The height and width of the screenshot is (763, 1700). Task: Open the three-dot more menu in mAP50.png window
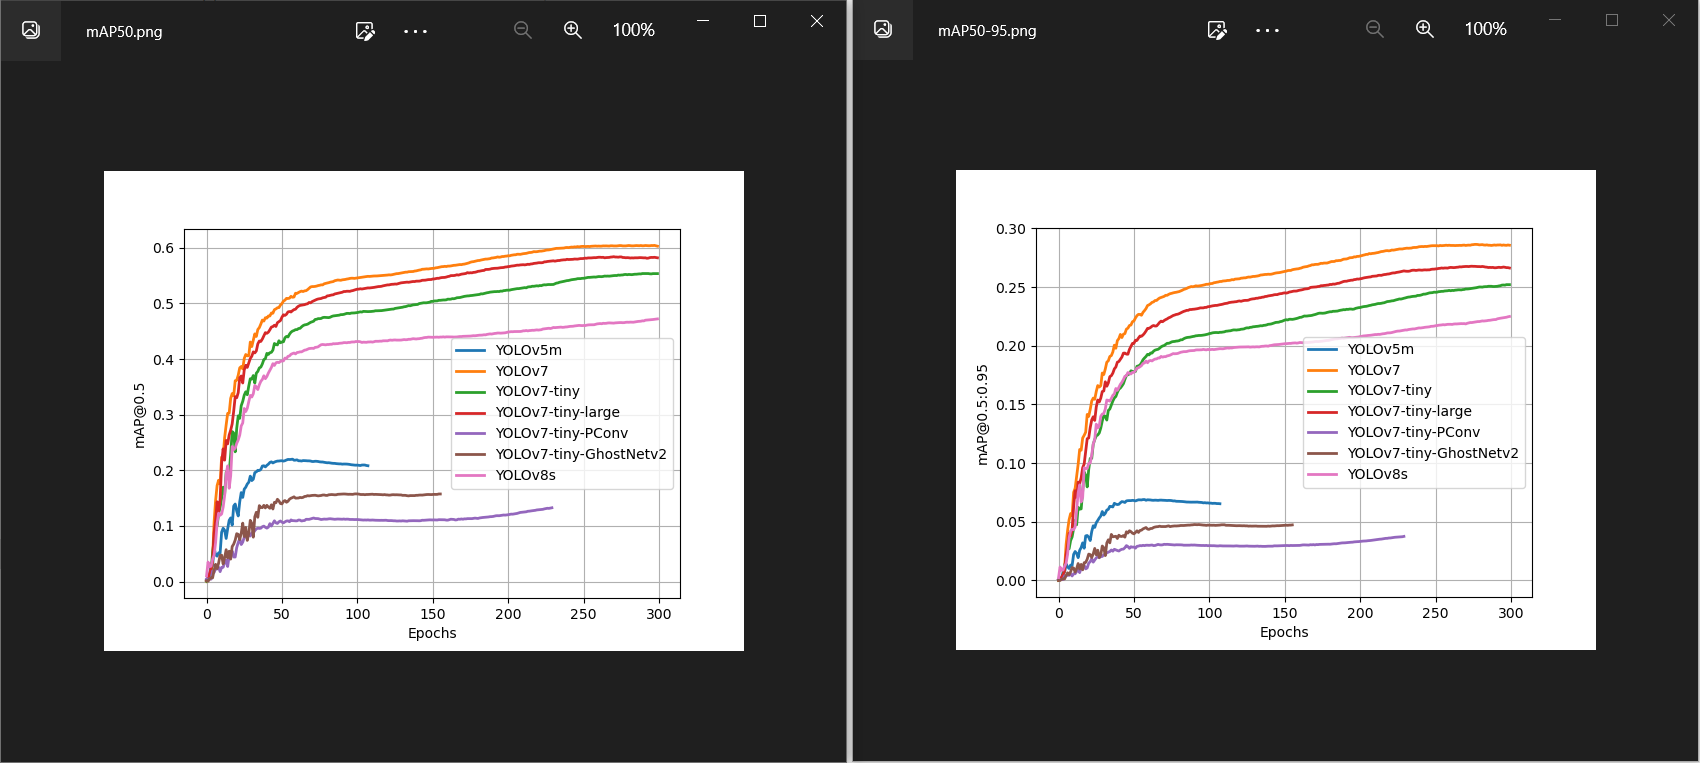click(x=415, y=31)
